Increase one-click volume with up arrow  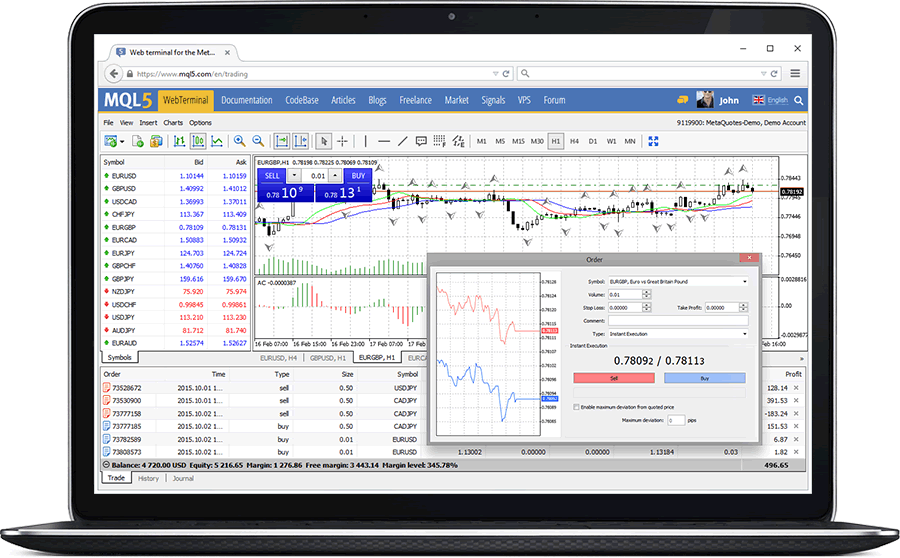pos(335,175)
